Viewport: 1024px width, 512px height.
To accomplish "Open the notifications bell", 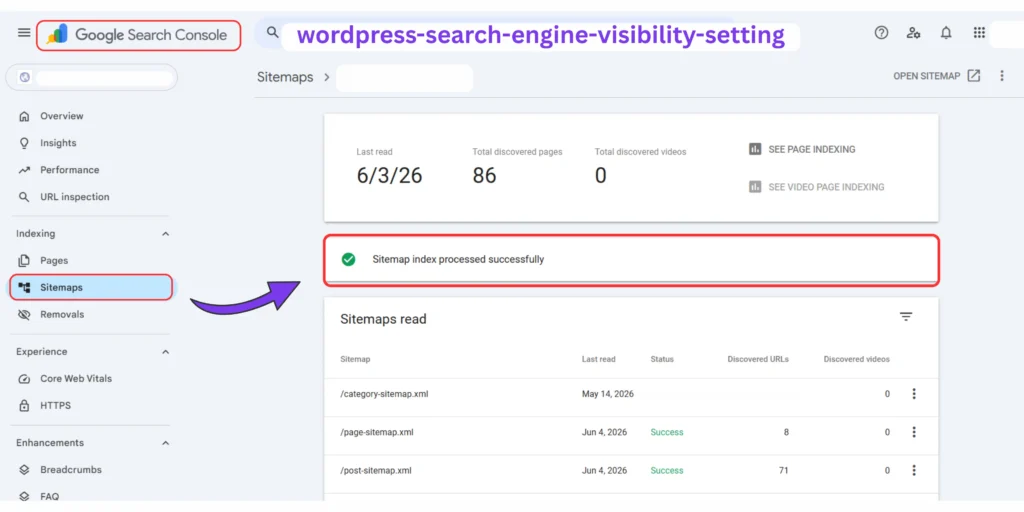I will 946,33.
